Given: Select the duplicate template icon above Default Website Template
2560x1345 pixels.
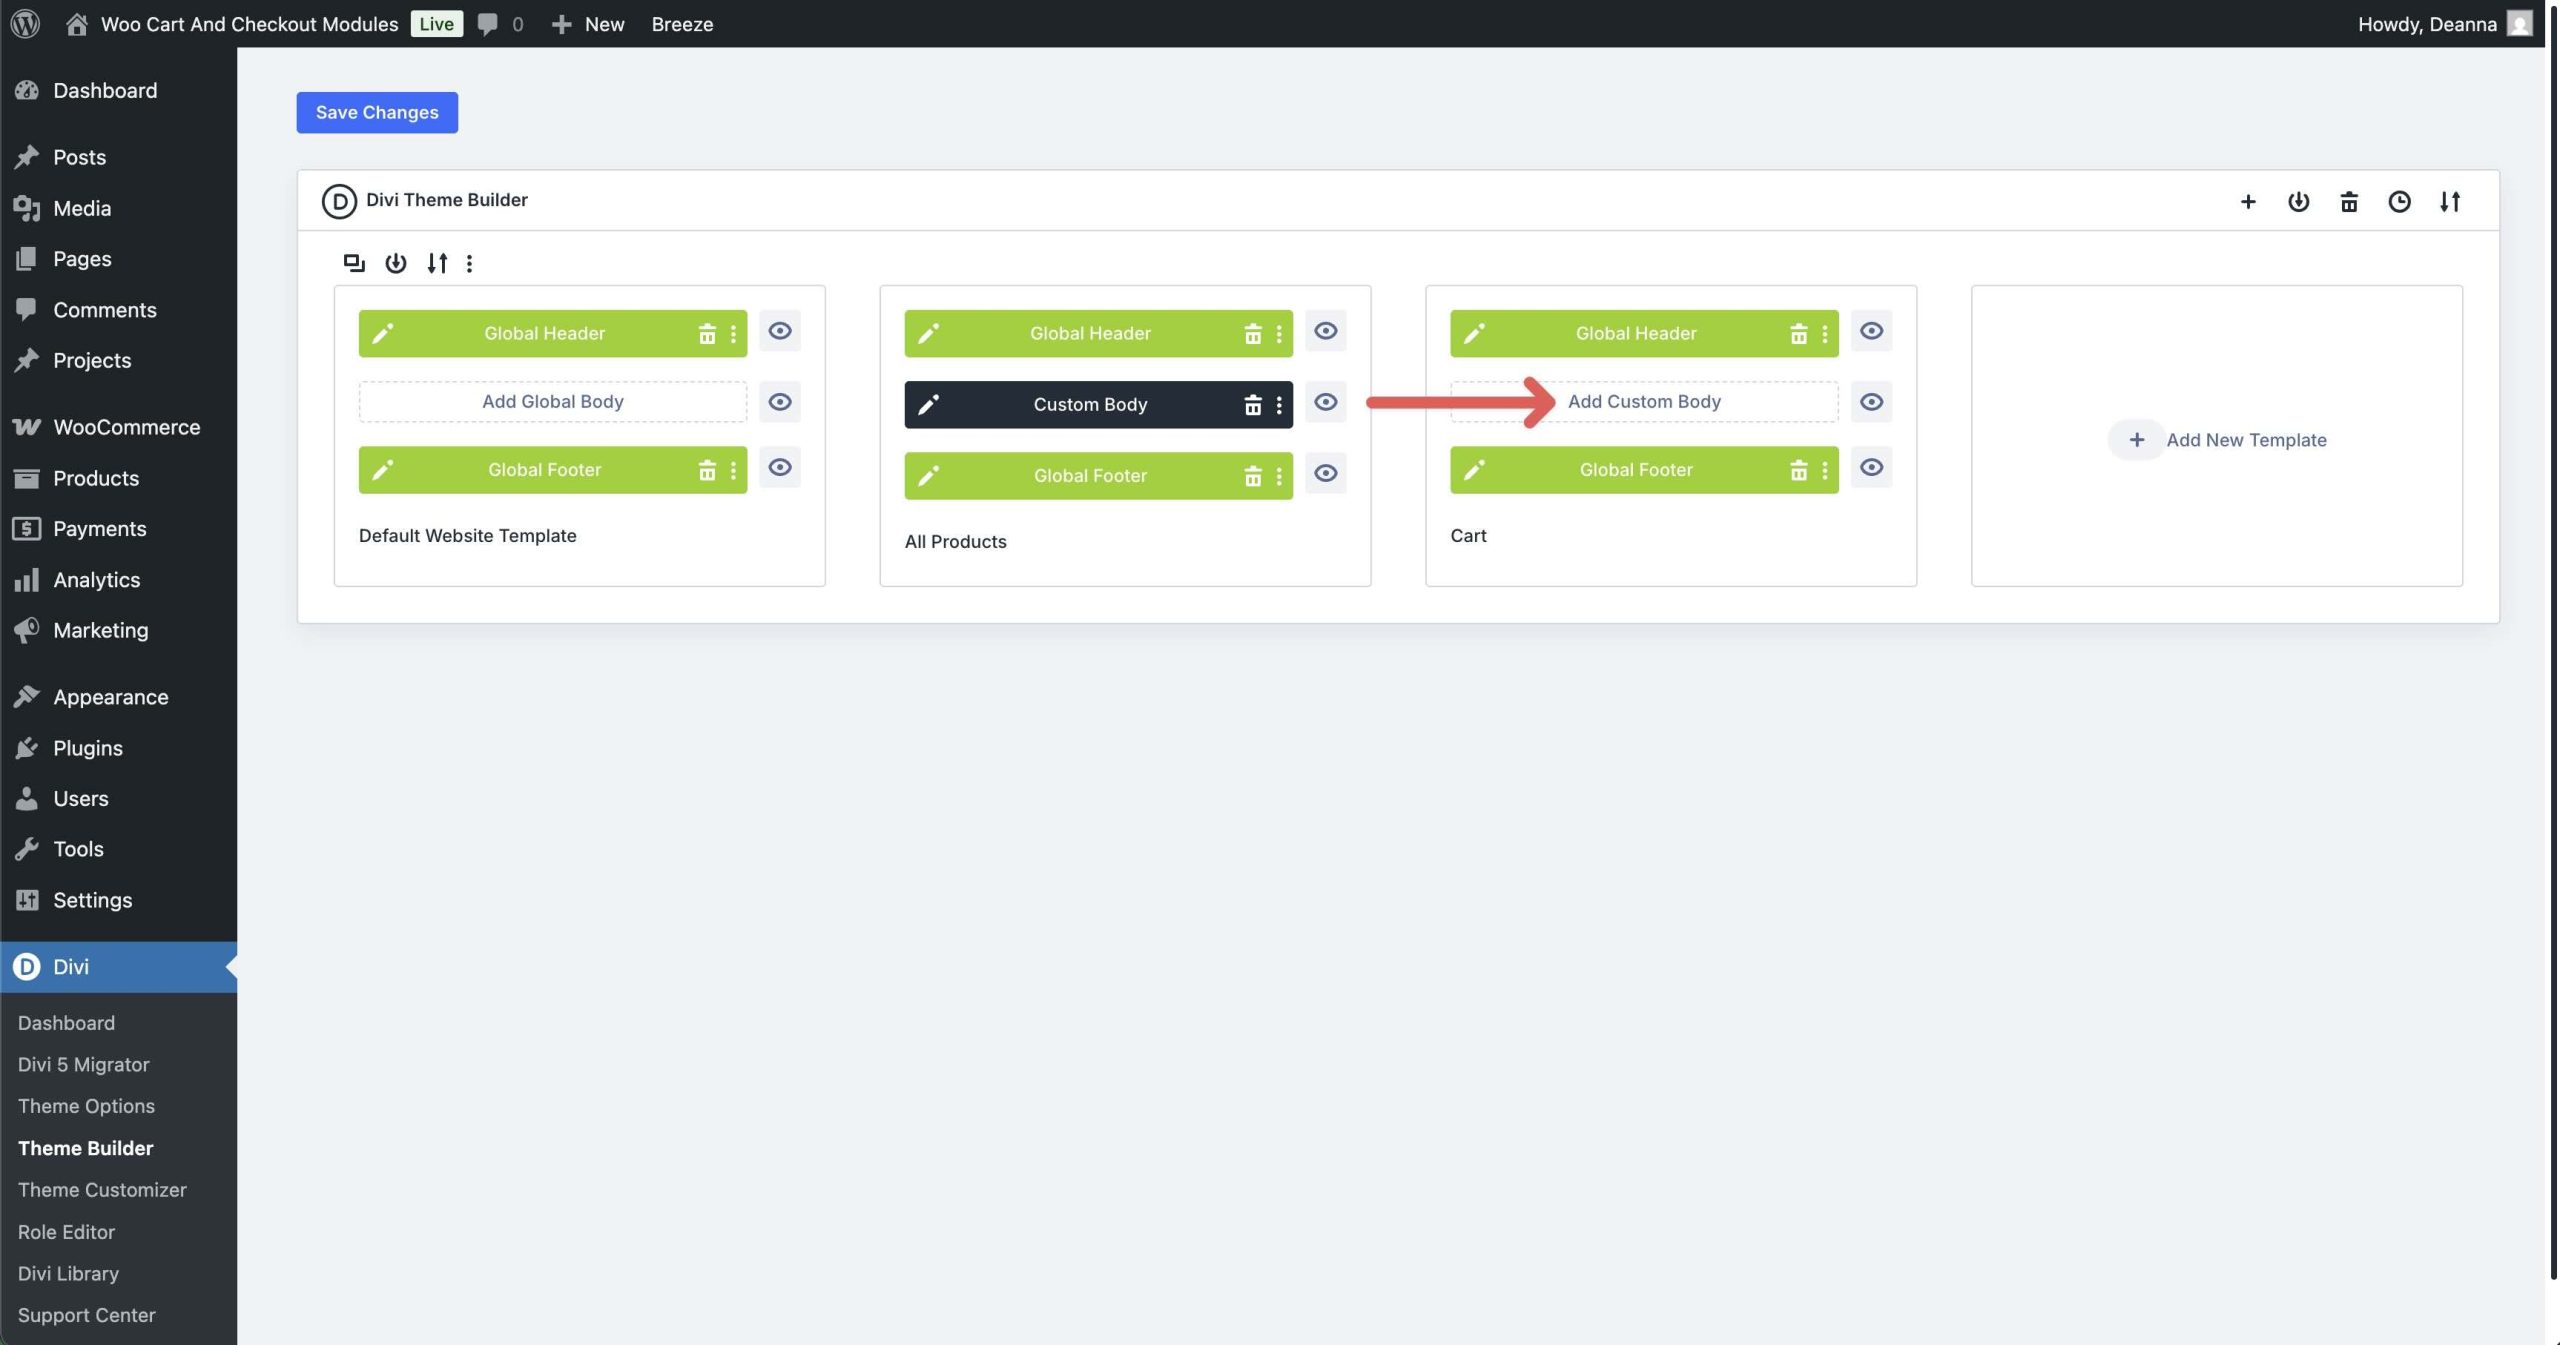Looking at the screenshot, I should 353,263.
